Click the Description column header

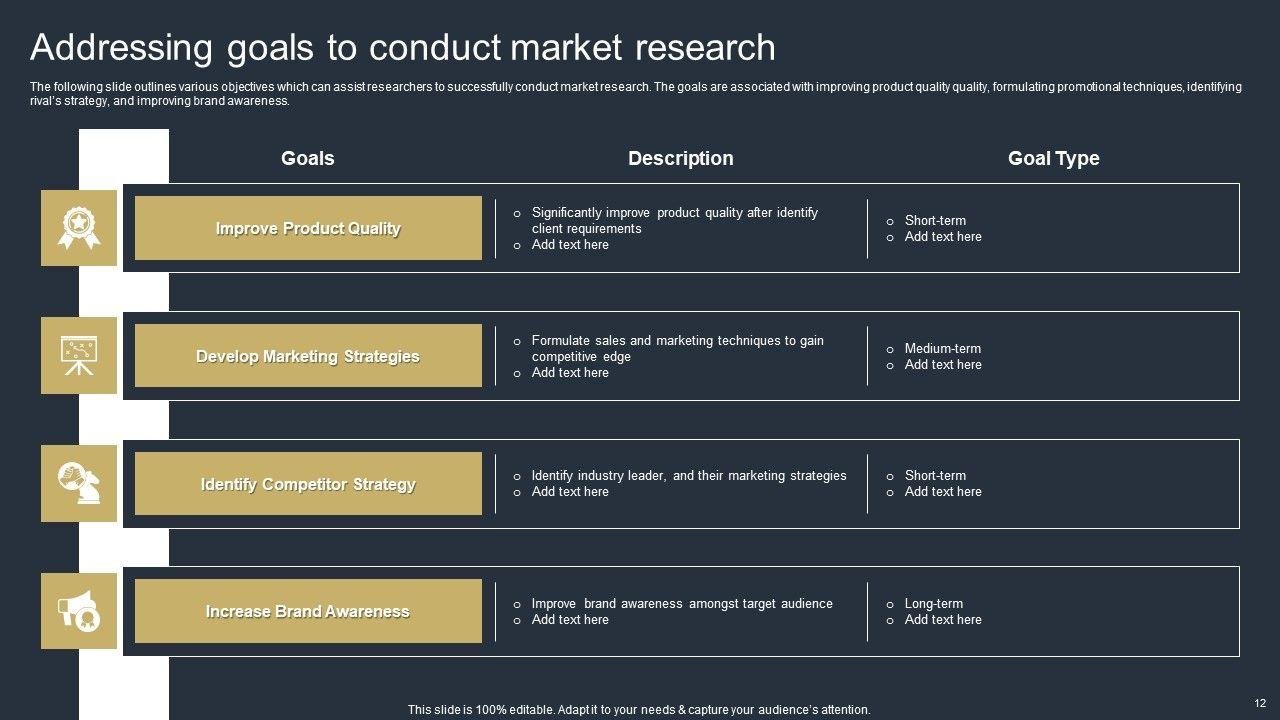680,158
